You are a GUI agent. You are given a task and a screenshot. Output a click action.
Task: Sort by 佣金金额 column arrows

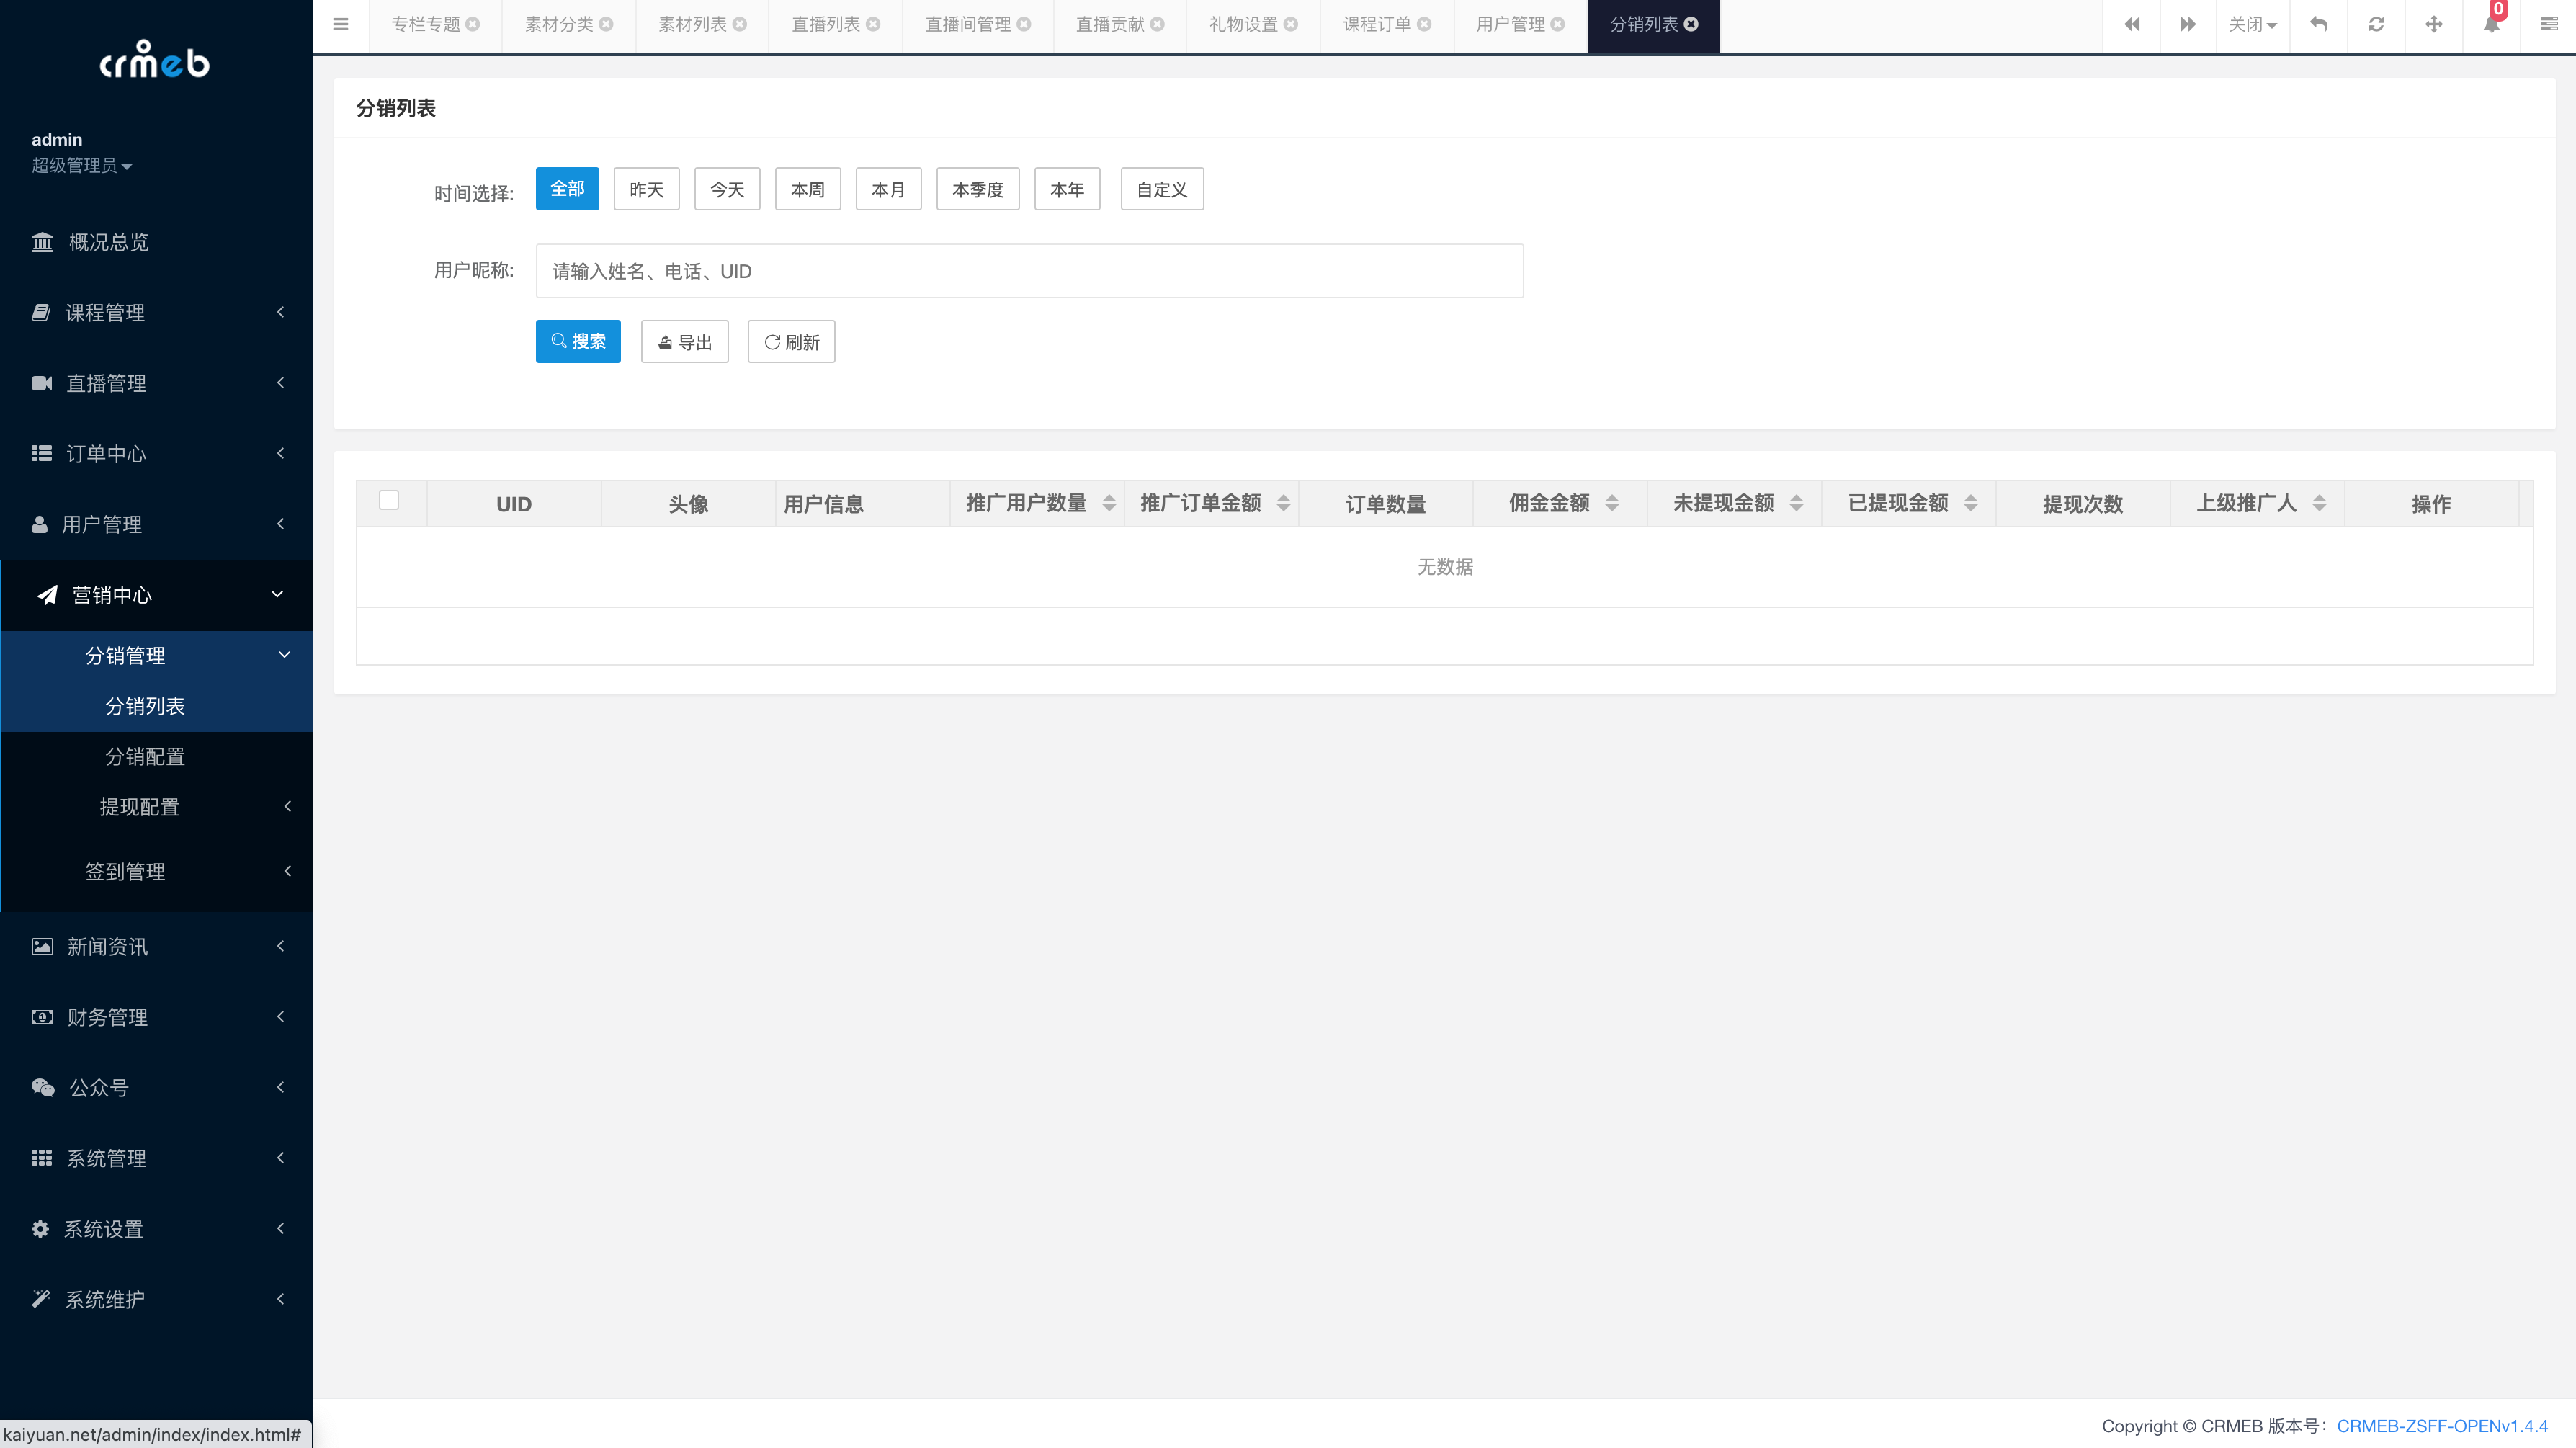click(1611, 504)
